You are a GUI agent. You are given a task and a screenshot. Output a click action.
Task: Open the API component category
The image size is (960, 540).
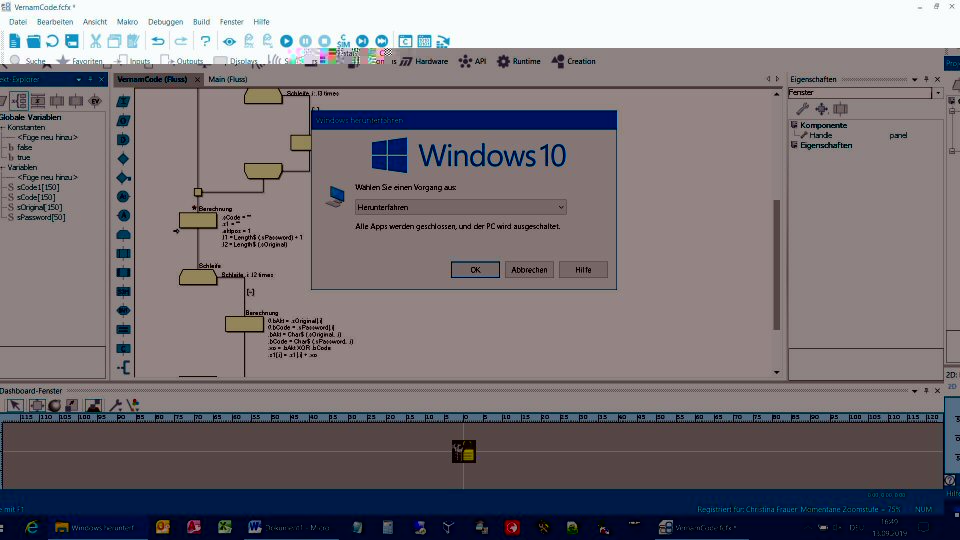(472, 61)
